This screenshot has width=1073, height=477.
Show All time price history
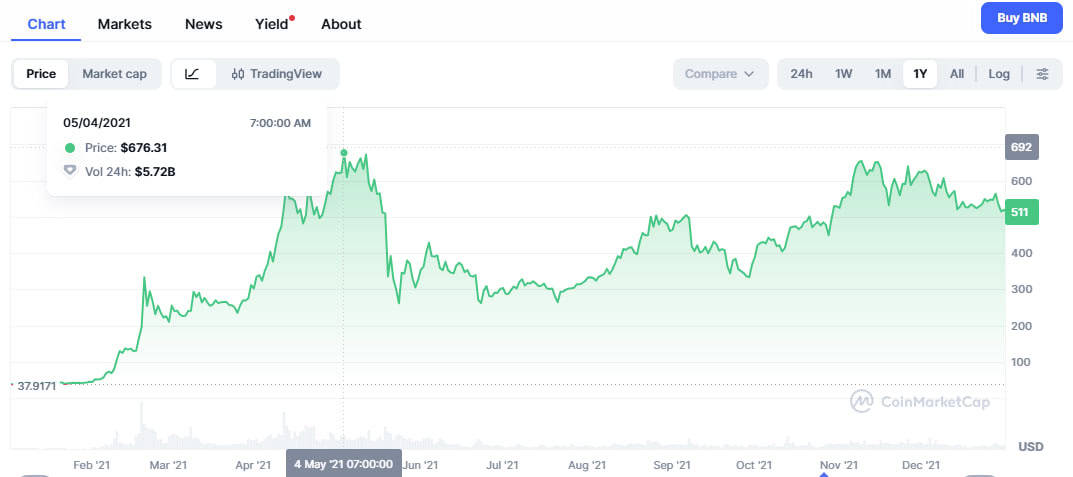[957, 74]
